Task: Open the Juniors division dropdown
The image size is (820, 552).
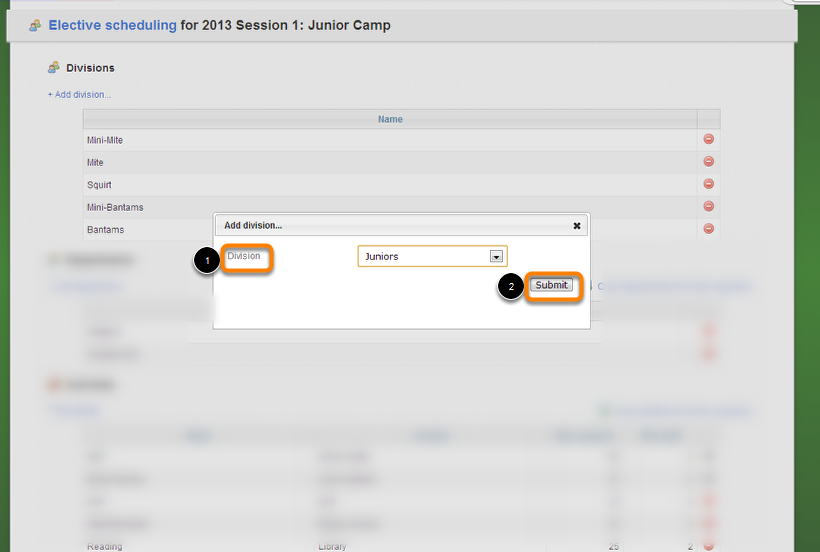Action: [496, 257]
